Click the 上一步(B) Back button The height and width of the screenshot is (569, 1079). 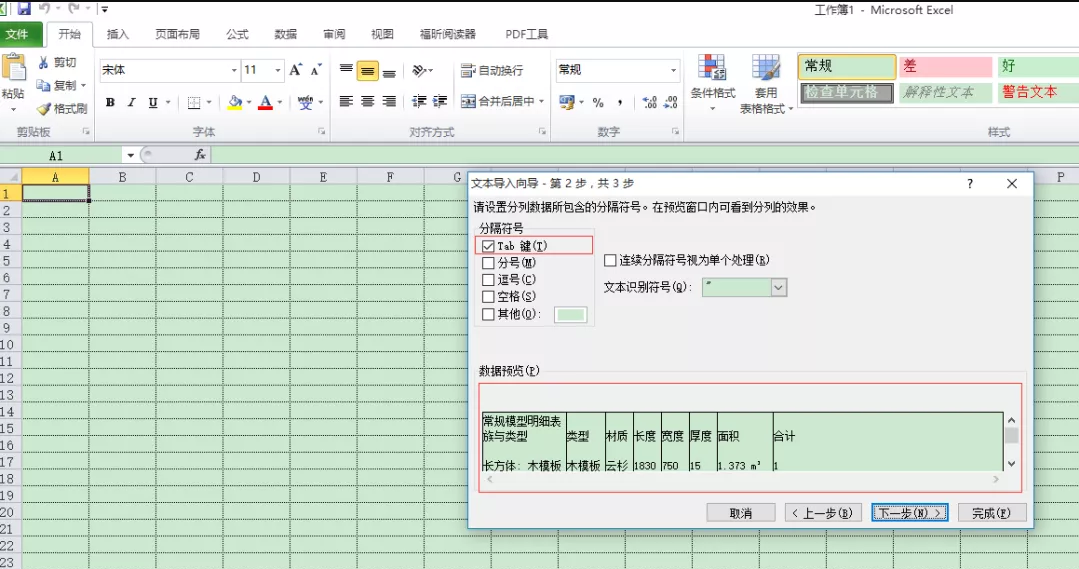pyautogui.click(x=823, y=513)
